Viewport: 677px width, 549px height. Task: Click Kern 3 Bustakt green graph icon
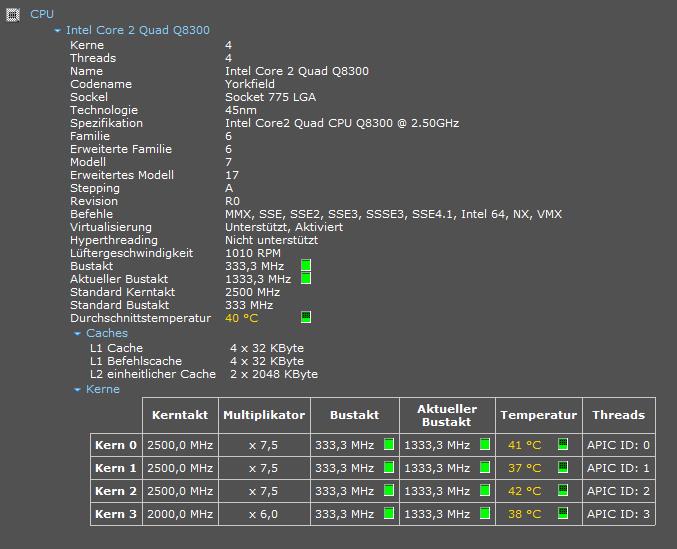[x=389, y=513]
